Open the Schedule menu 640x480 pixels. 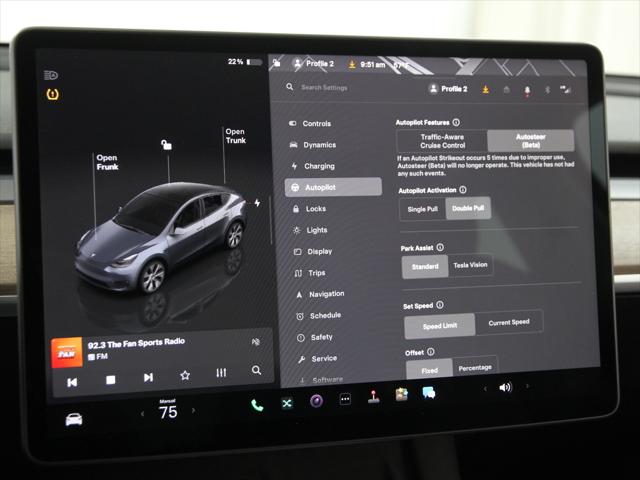coord(319,316)
